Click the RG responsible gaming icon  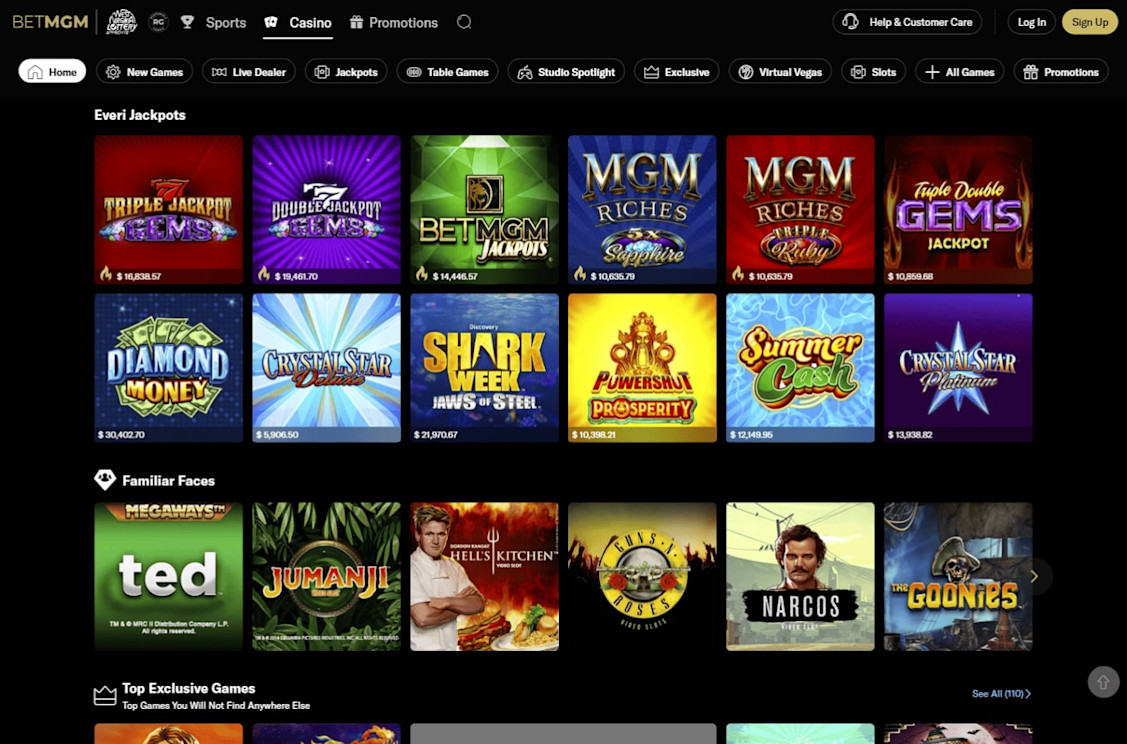pyautogui.click(x=158, y=22)
